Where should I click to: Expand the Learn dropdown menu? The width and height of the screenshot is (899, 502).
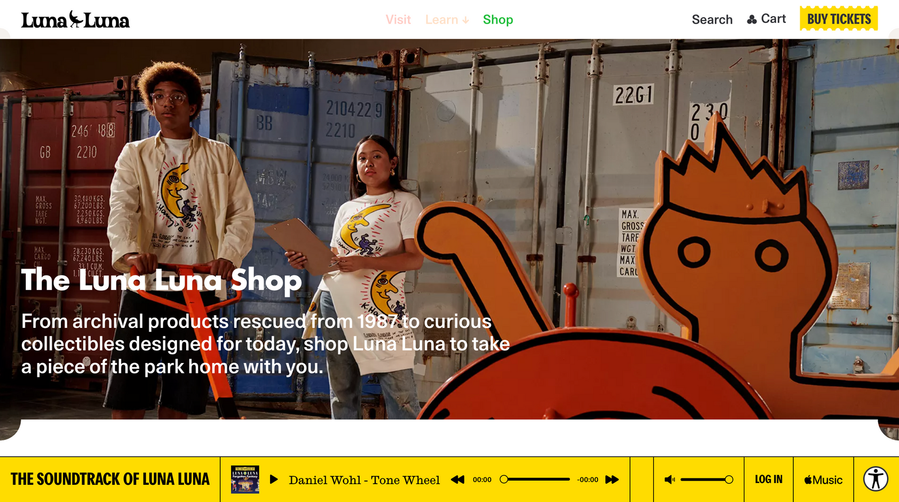pos(447,19)
